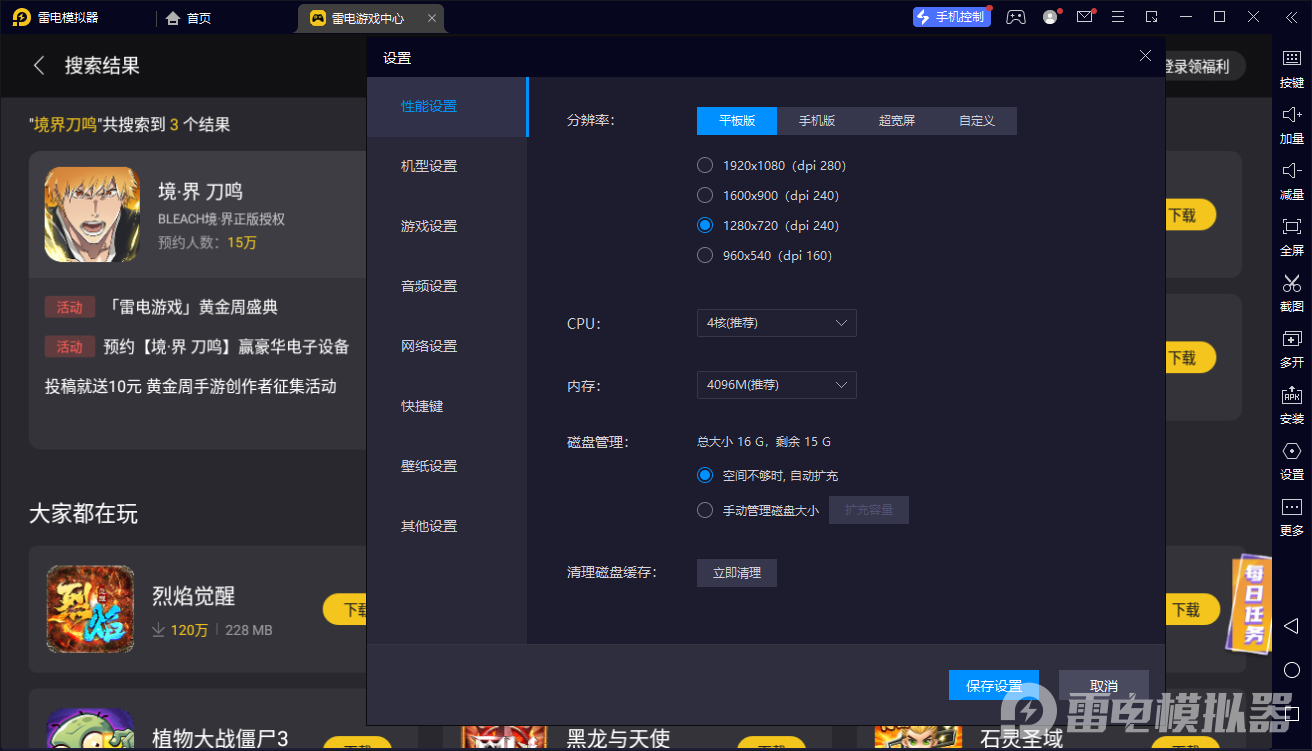The image size is (1312, 751).
Task: Take a screenshot with the 截图 icon
Action: pyautogui.click(x=1290, y=293)
